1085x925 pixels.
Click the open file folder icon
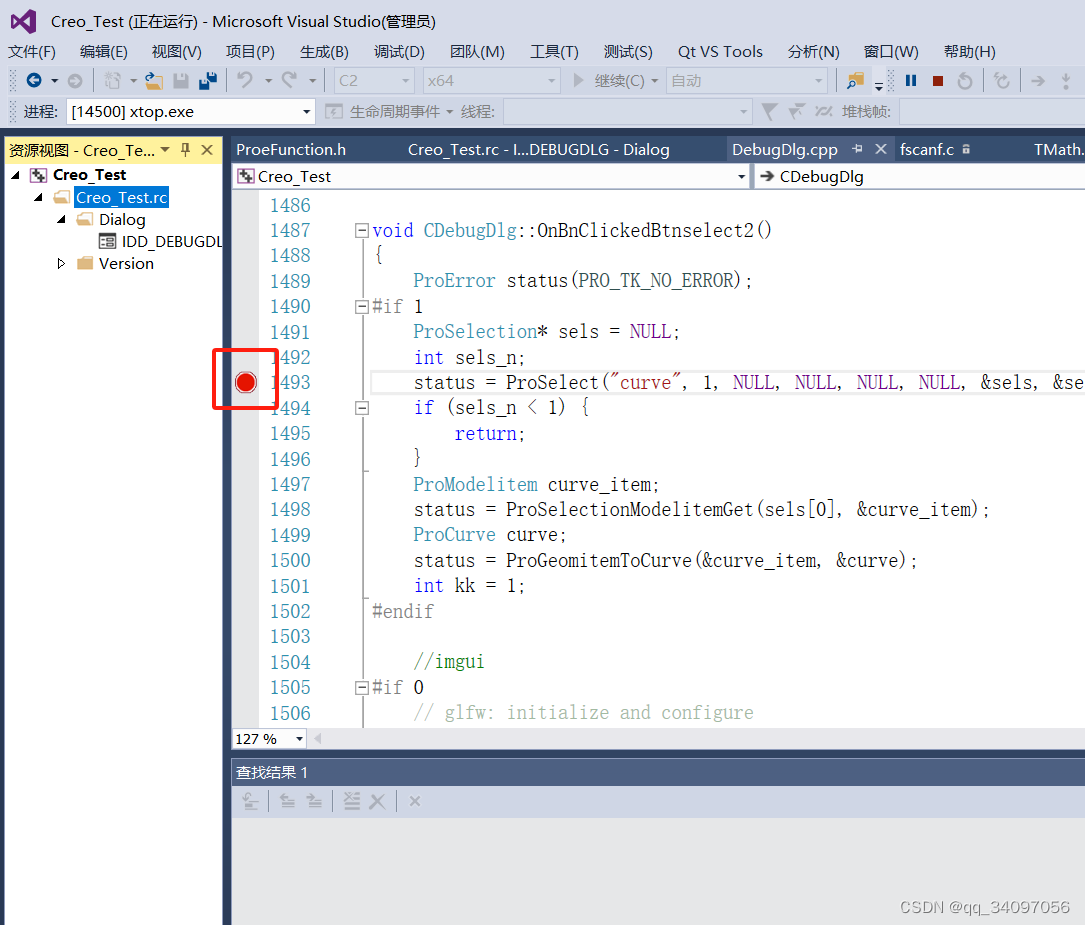point(154,81)
